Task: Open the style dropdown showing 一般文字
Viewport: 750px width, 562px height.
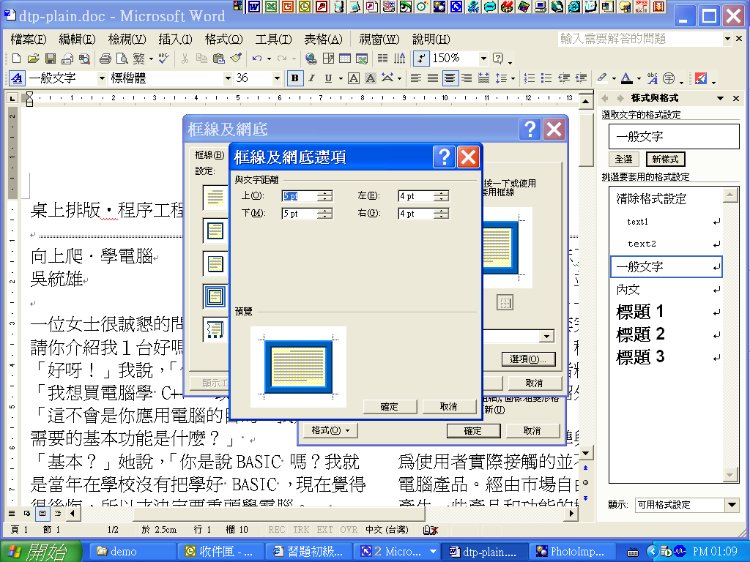Action: tap(101, 78)
